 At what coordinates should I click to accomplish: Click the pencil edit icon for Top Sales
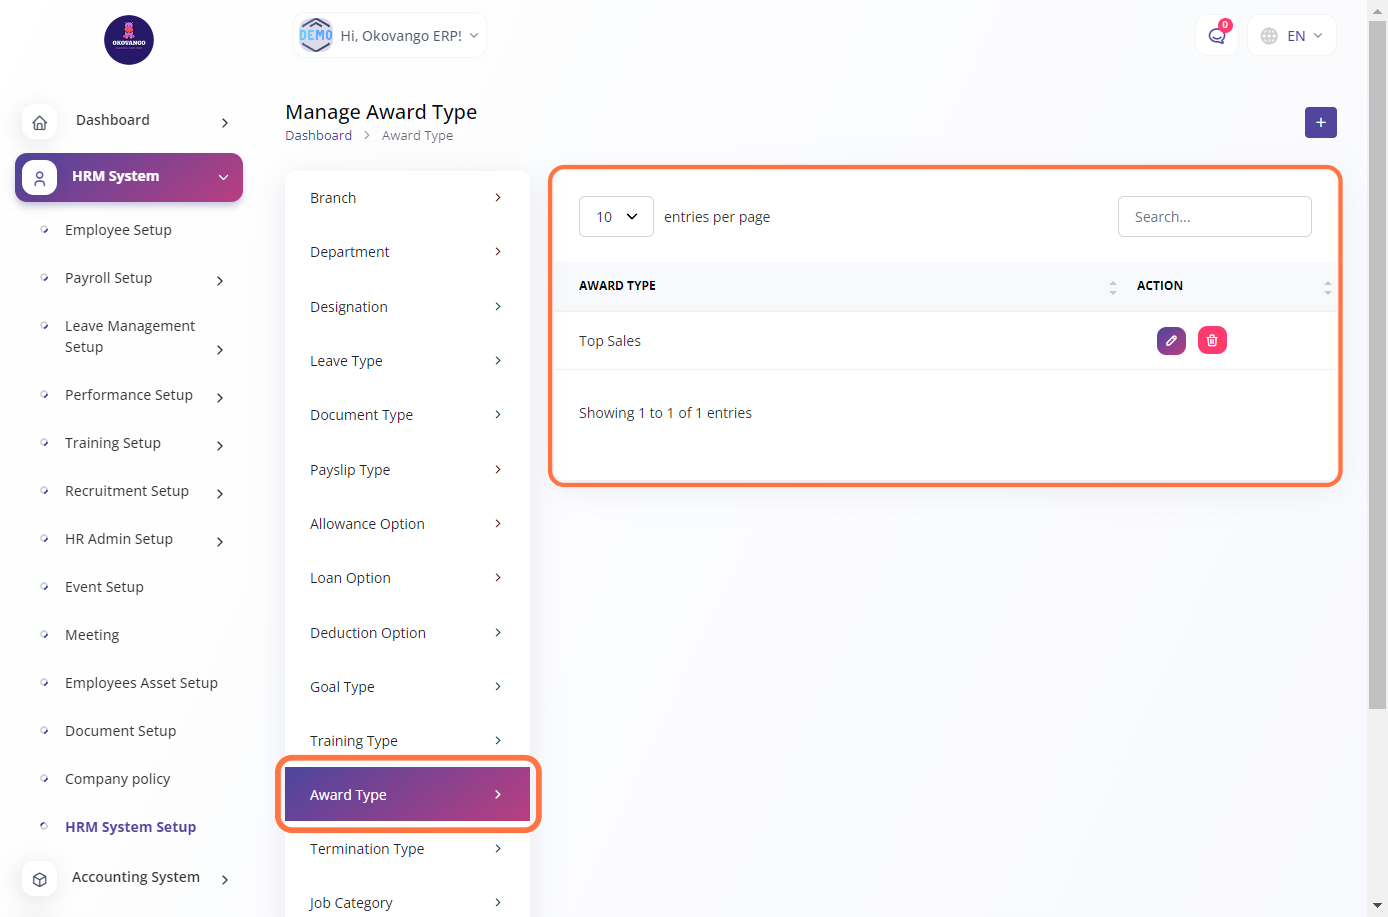tap(1171, 341)
